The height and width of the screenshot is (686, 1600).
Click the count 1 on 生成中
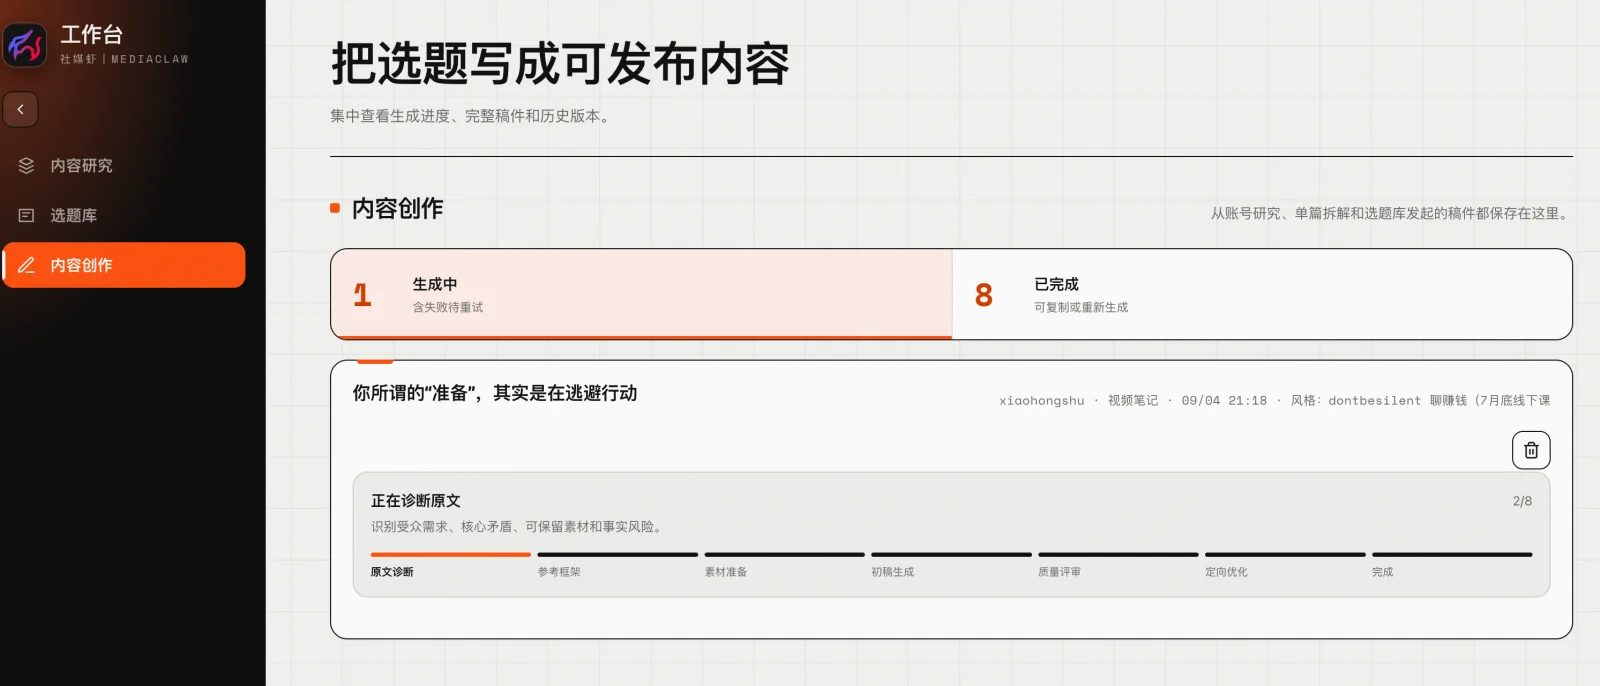click(x=362, y=295)
